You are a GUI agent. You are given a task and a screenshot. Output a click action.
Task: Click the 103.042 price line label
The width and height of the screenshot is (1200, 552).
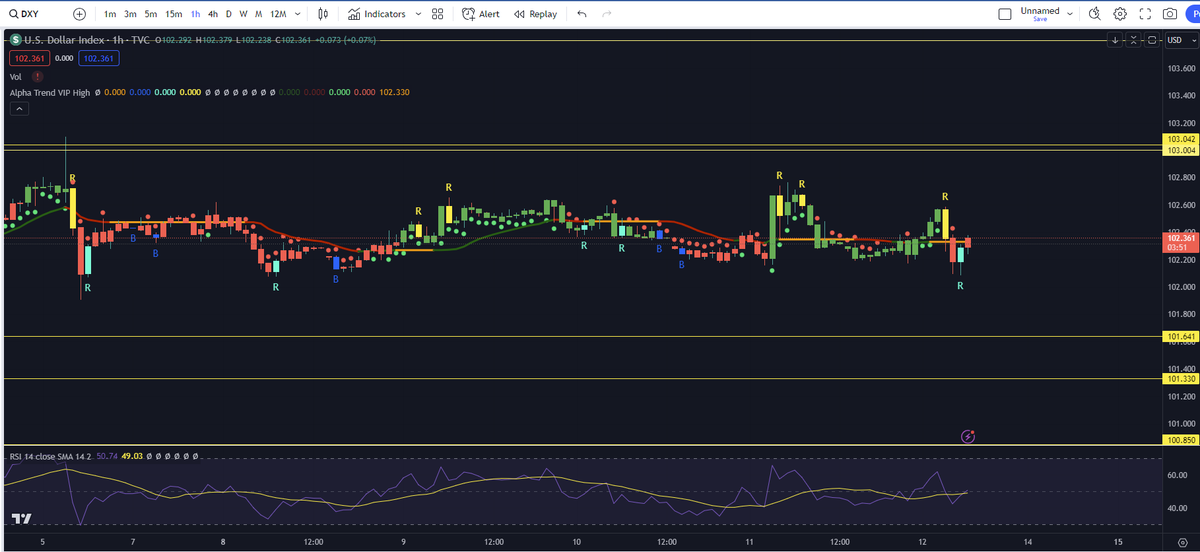pos(1181,139)
